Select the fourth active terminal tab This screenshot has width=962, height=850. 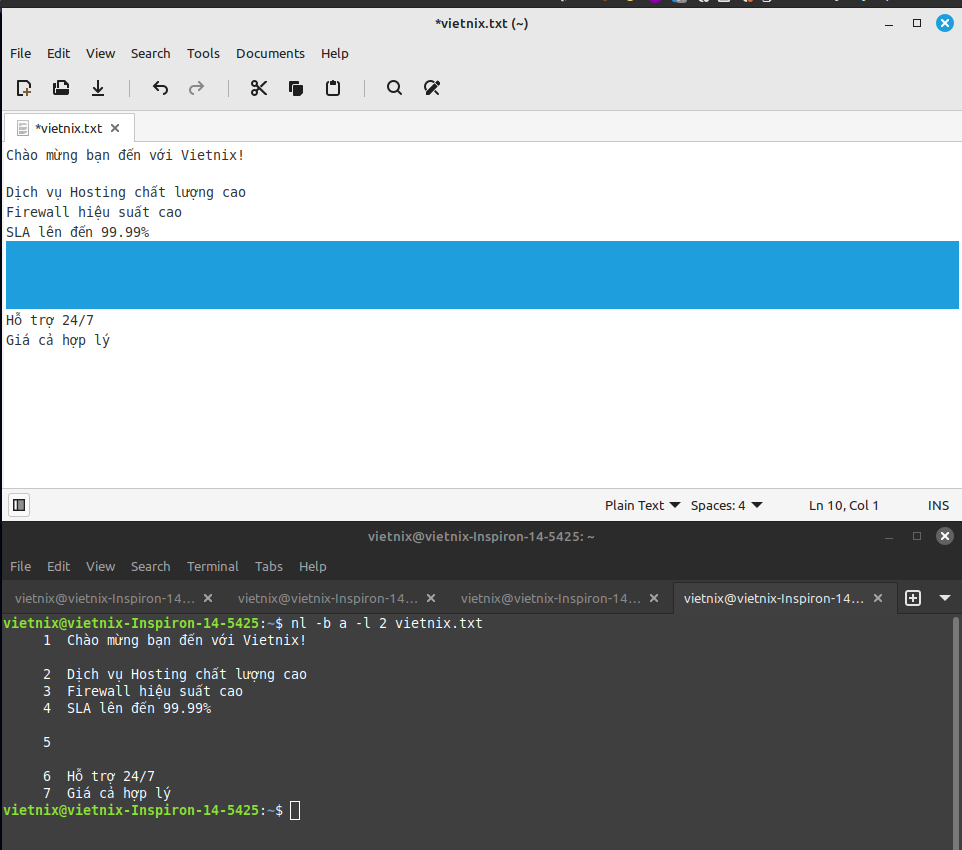pos(774,598)
